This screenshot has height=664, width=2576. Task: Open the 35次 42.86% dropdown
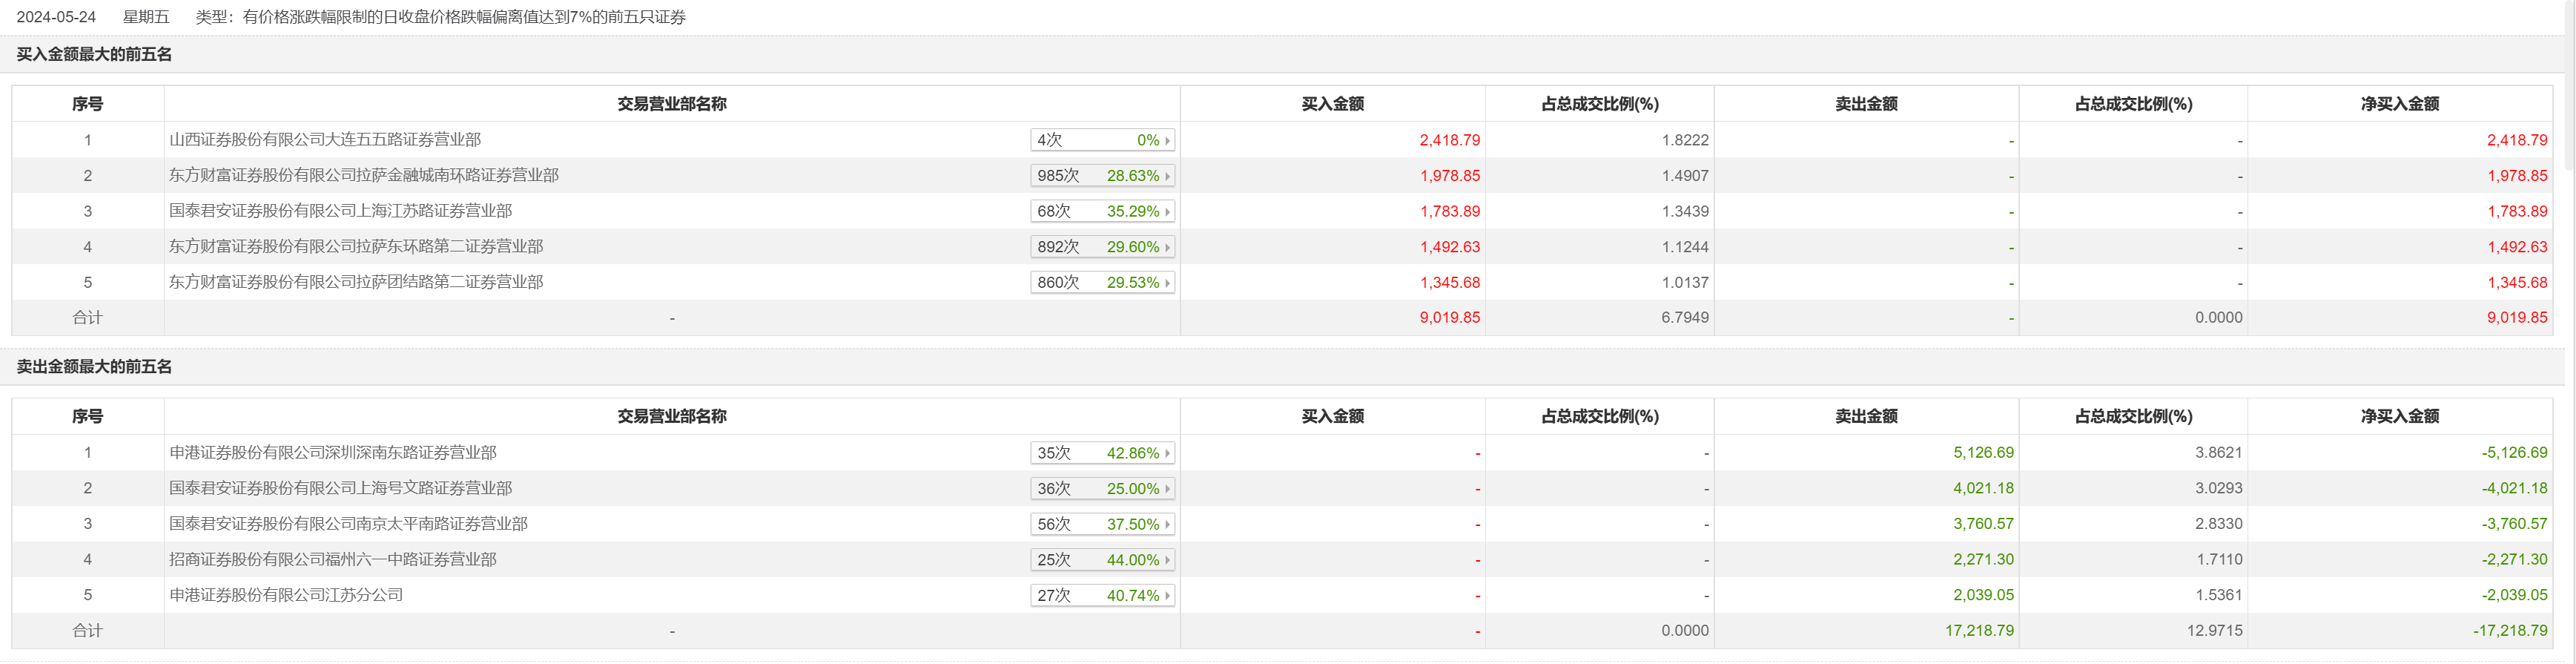pos(1102,453)
